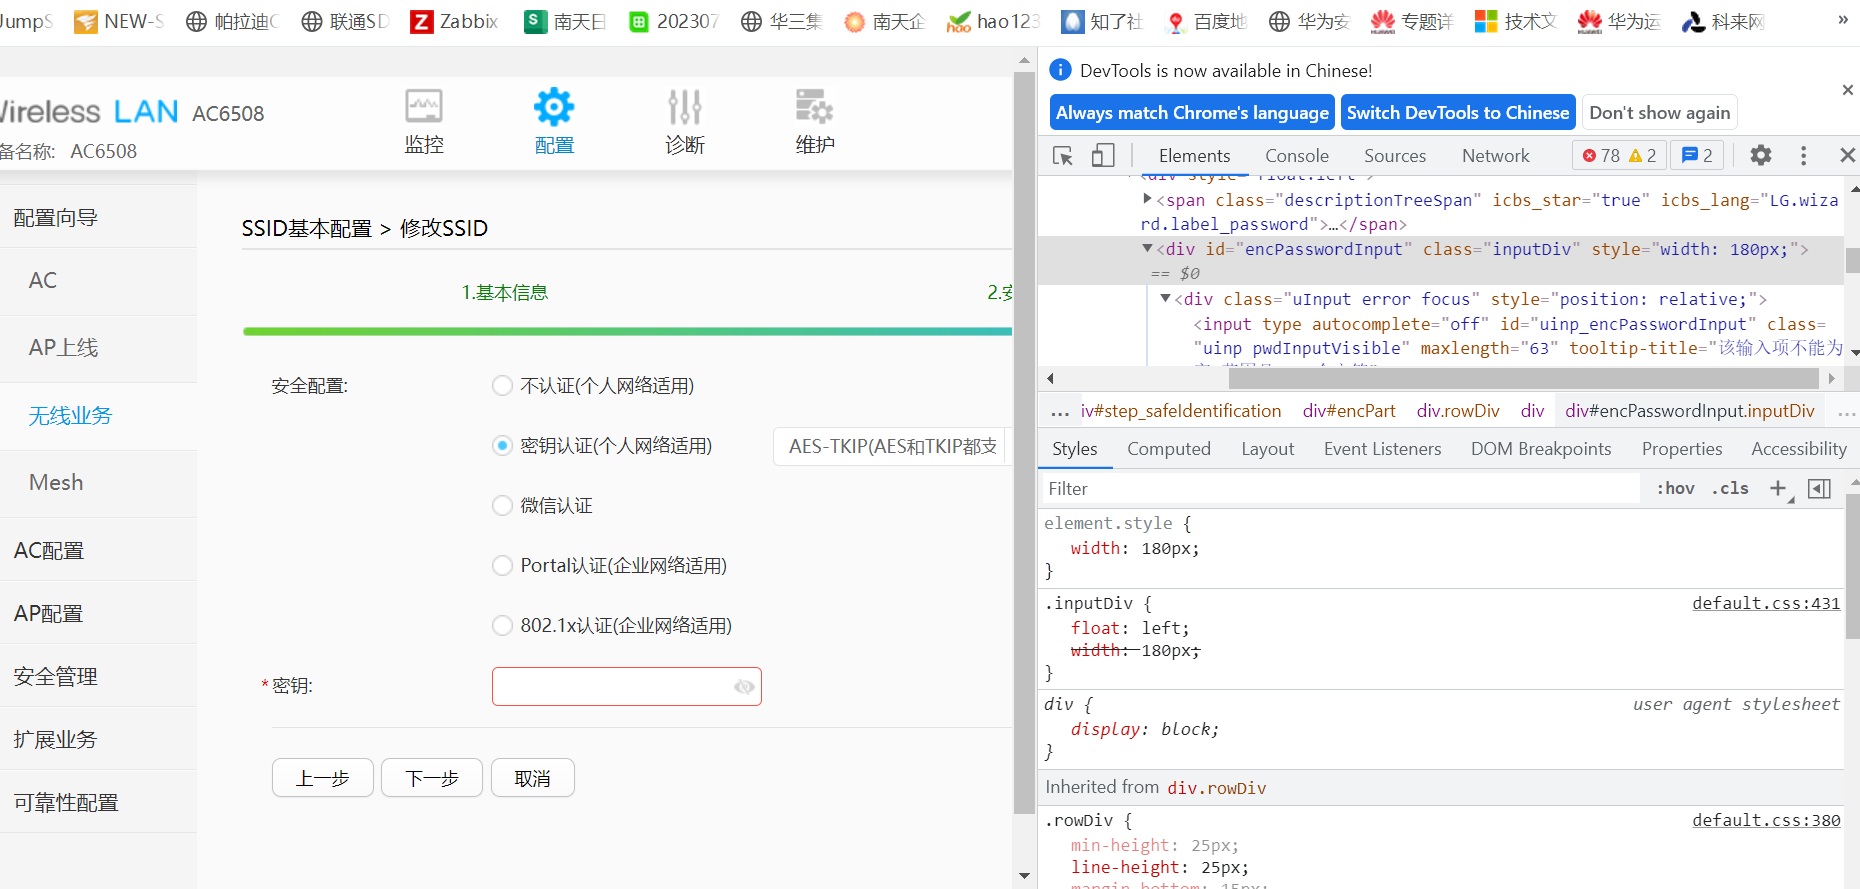Click Don't show again button

pos(1660,113)
